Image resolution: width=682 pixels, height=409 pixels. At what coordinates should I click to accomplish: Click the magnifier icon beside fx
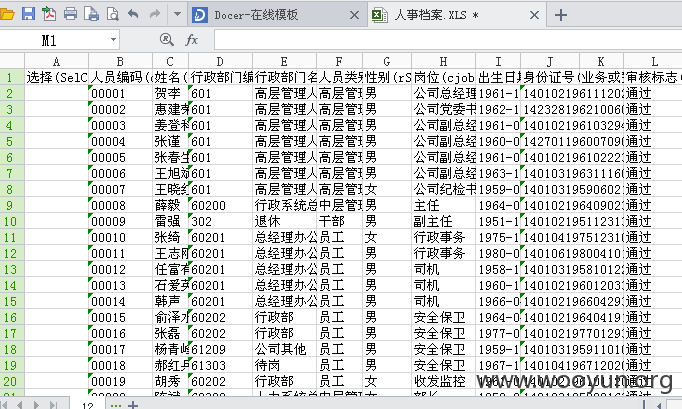tap(167, 40)
